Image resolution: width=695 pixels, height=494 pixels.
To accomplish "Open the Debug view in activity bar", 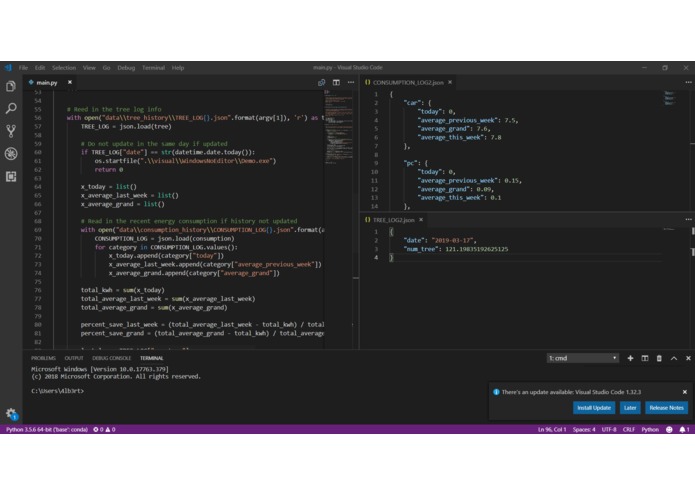I will click(x=11, y=154).
